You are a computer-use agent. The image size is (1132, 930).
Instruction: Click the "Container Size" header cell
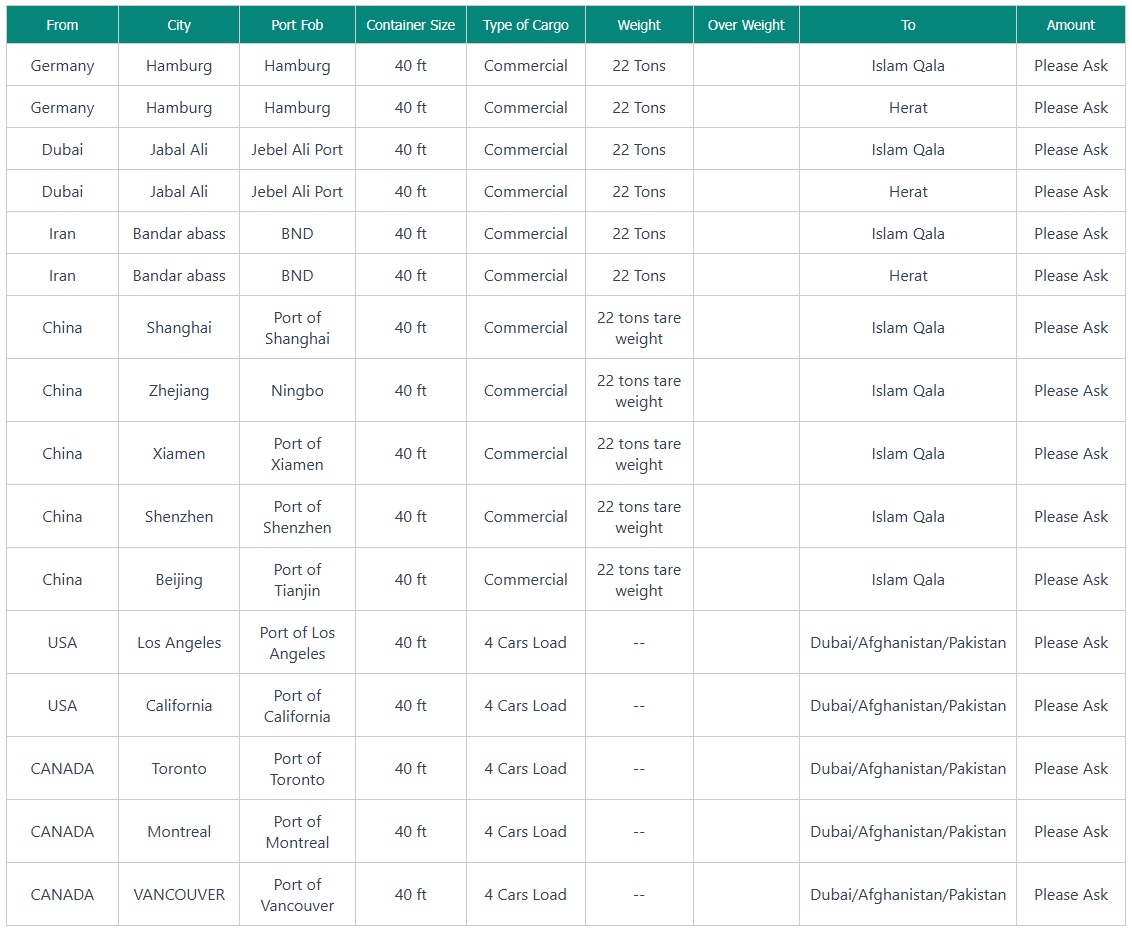(410, 25)
